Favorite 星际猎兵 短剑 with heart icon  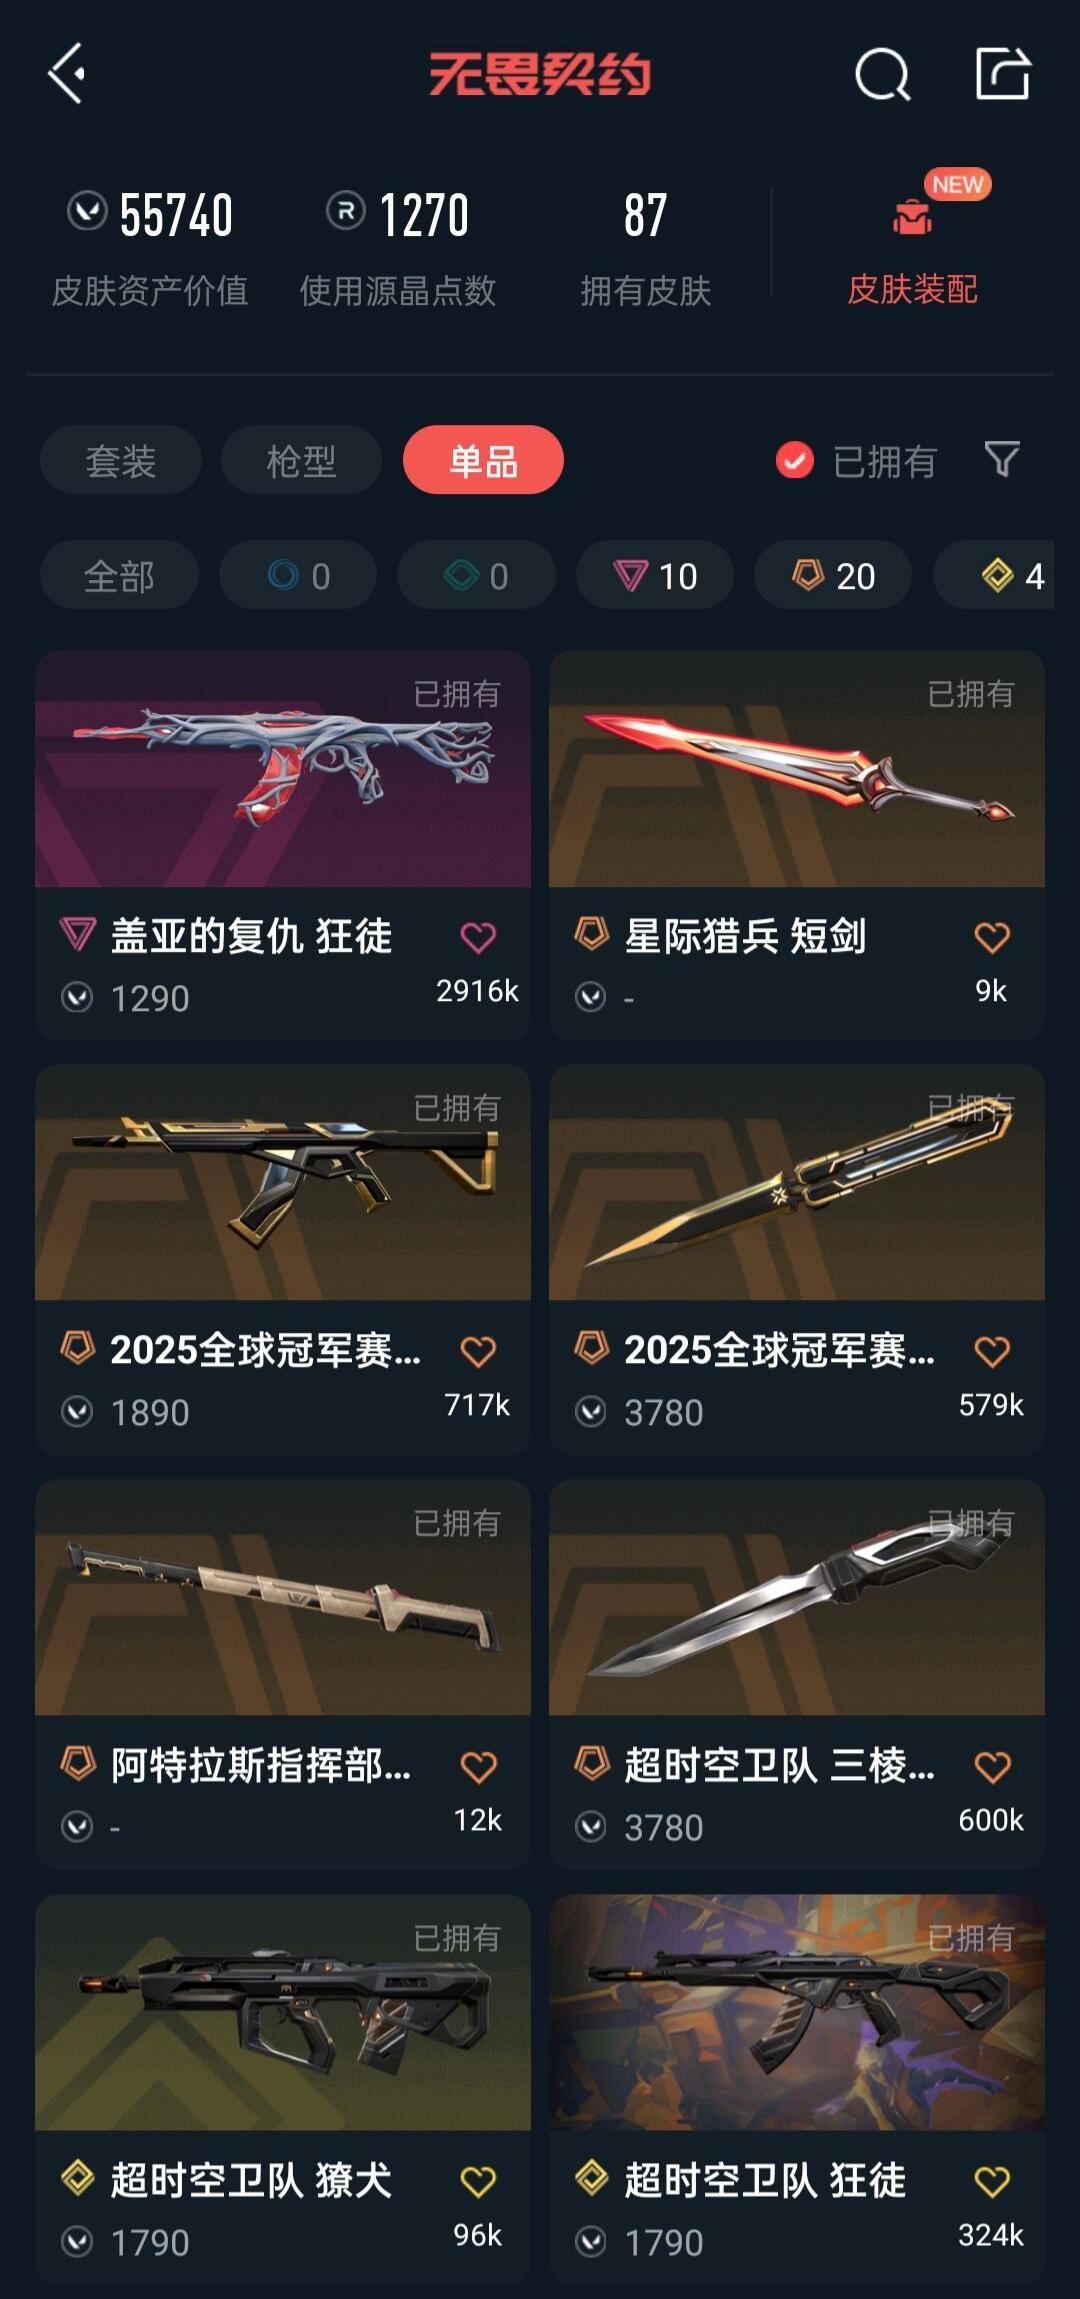click(992, 937)
